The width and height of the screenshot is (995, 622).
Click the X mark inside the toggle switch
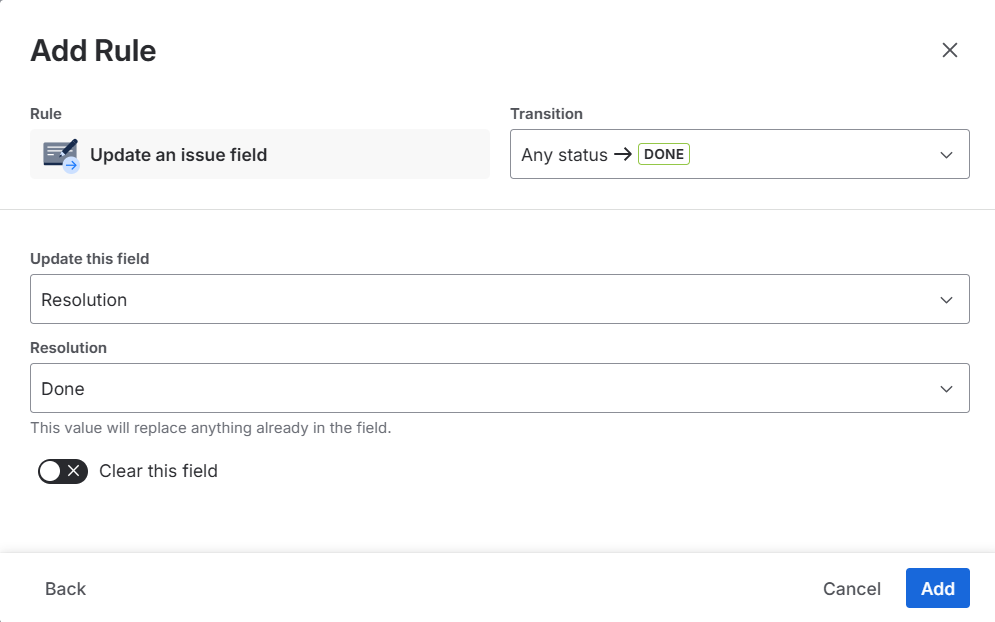pos(74,471)
